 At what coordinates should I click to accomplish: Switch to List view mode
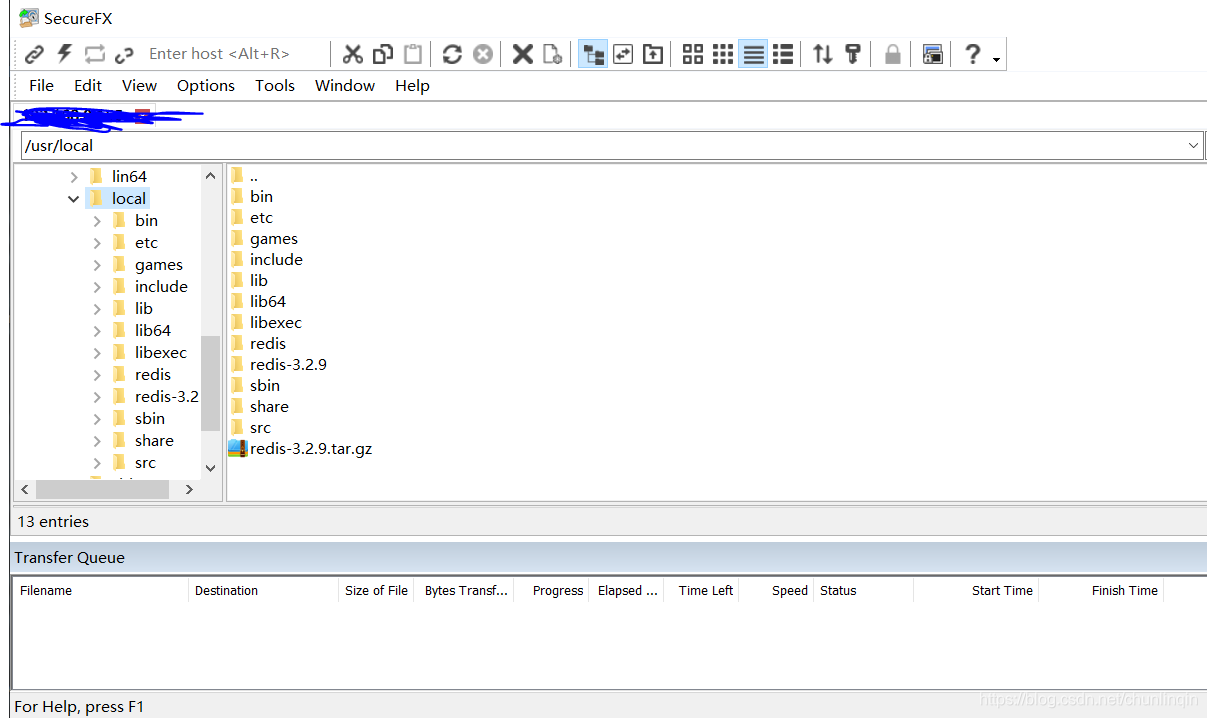point(753,54)
